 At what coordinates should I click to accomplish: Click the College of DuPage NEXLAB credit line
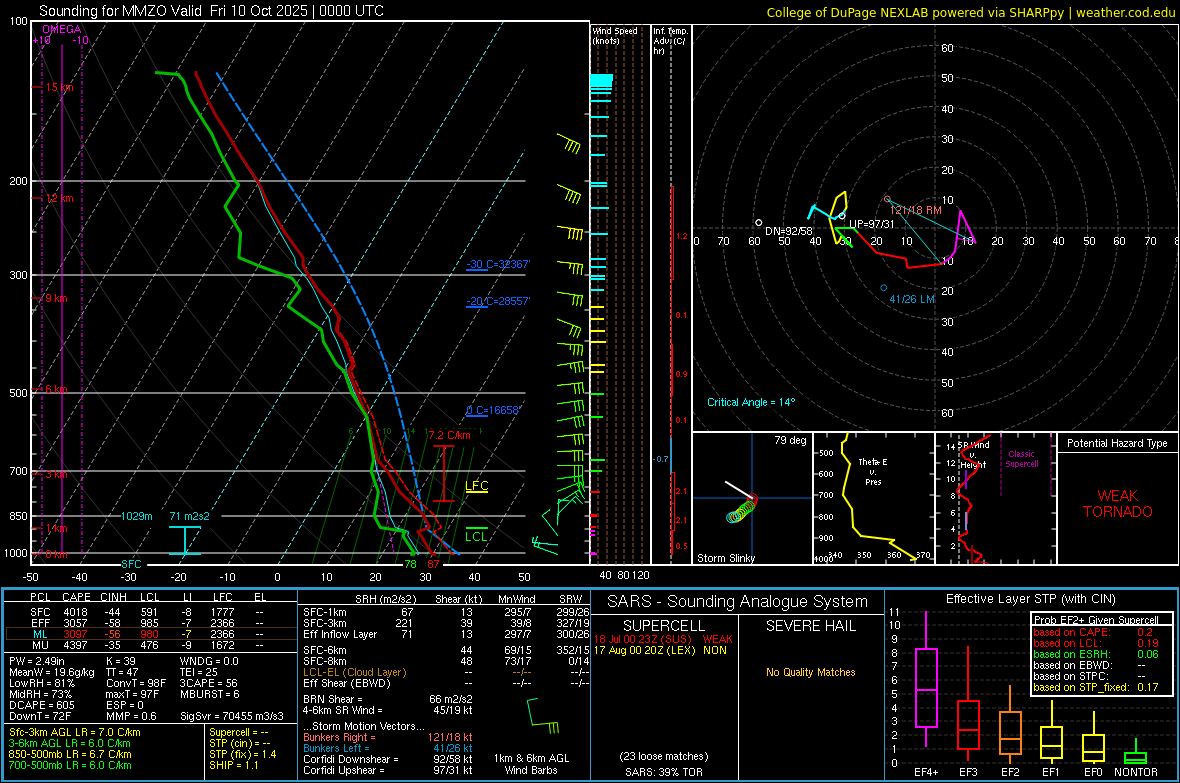click(971, 12)
